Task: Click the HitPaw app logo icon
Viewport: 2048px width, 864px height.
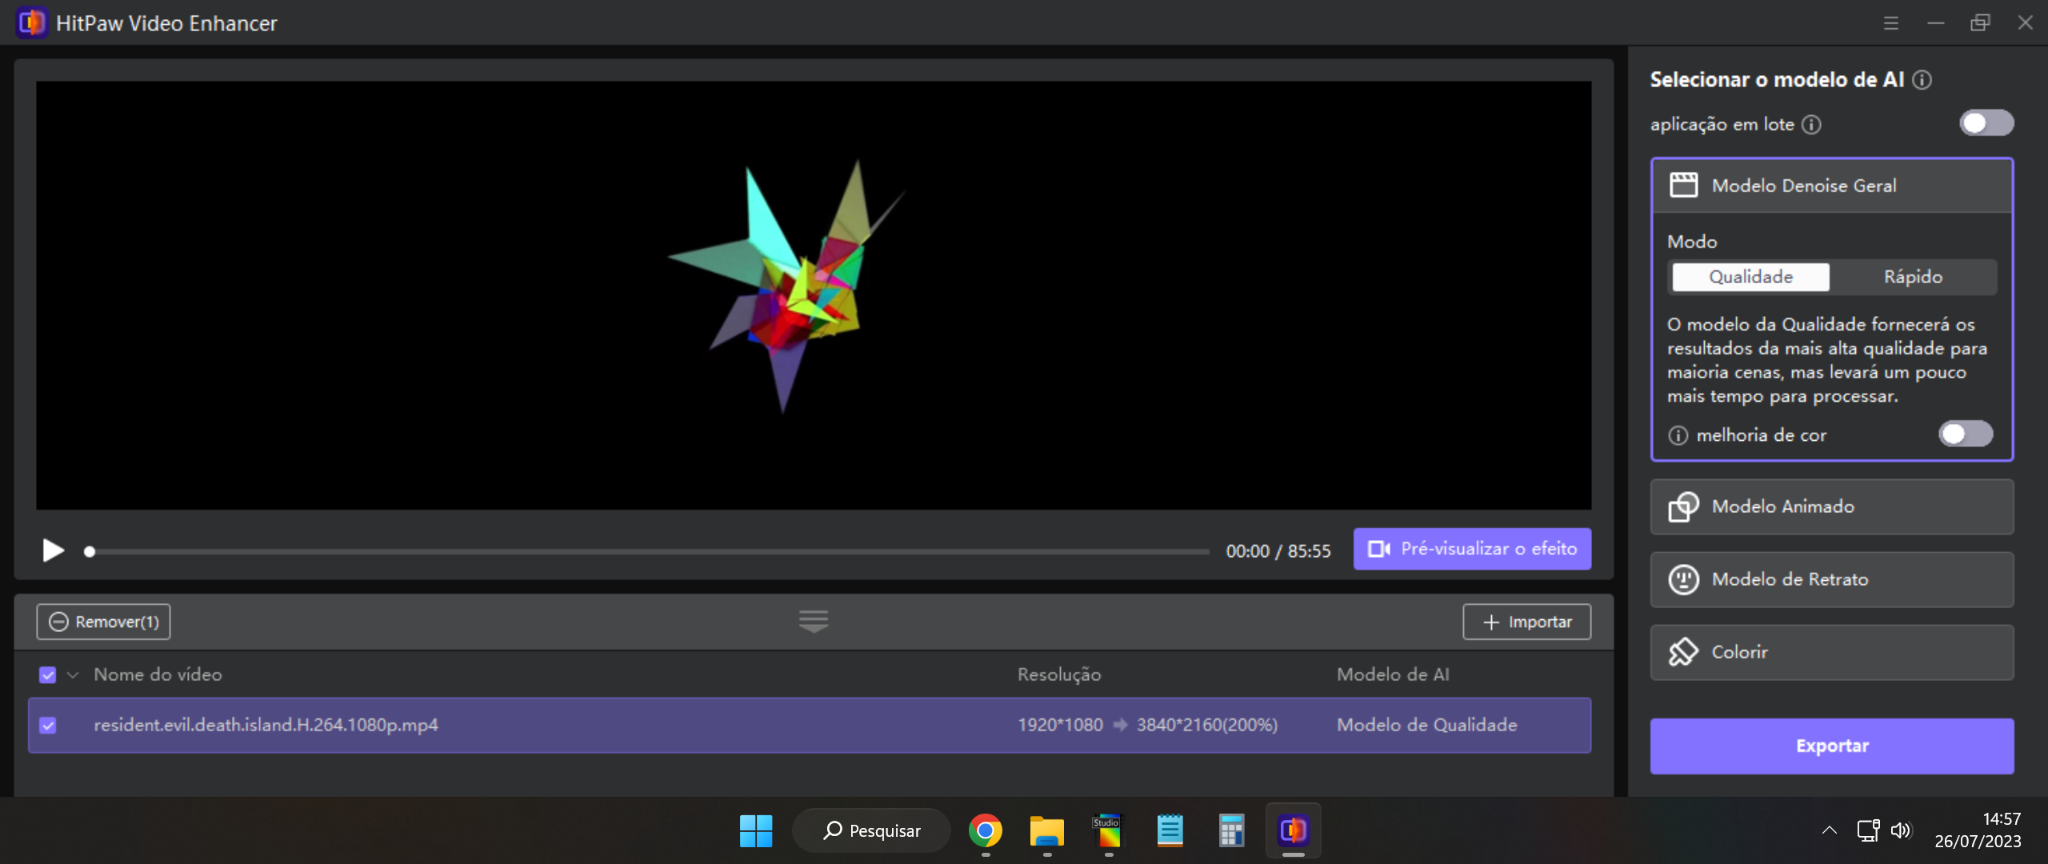Action: point(31,22)
